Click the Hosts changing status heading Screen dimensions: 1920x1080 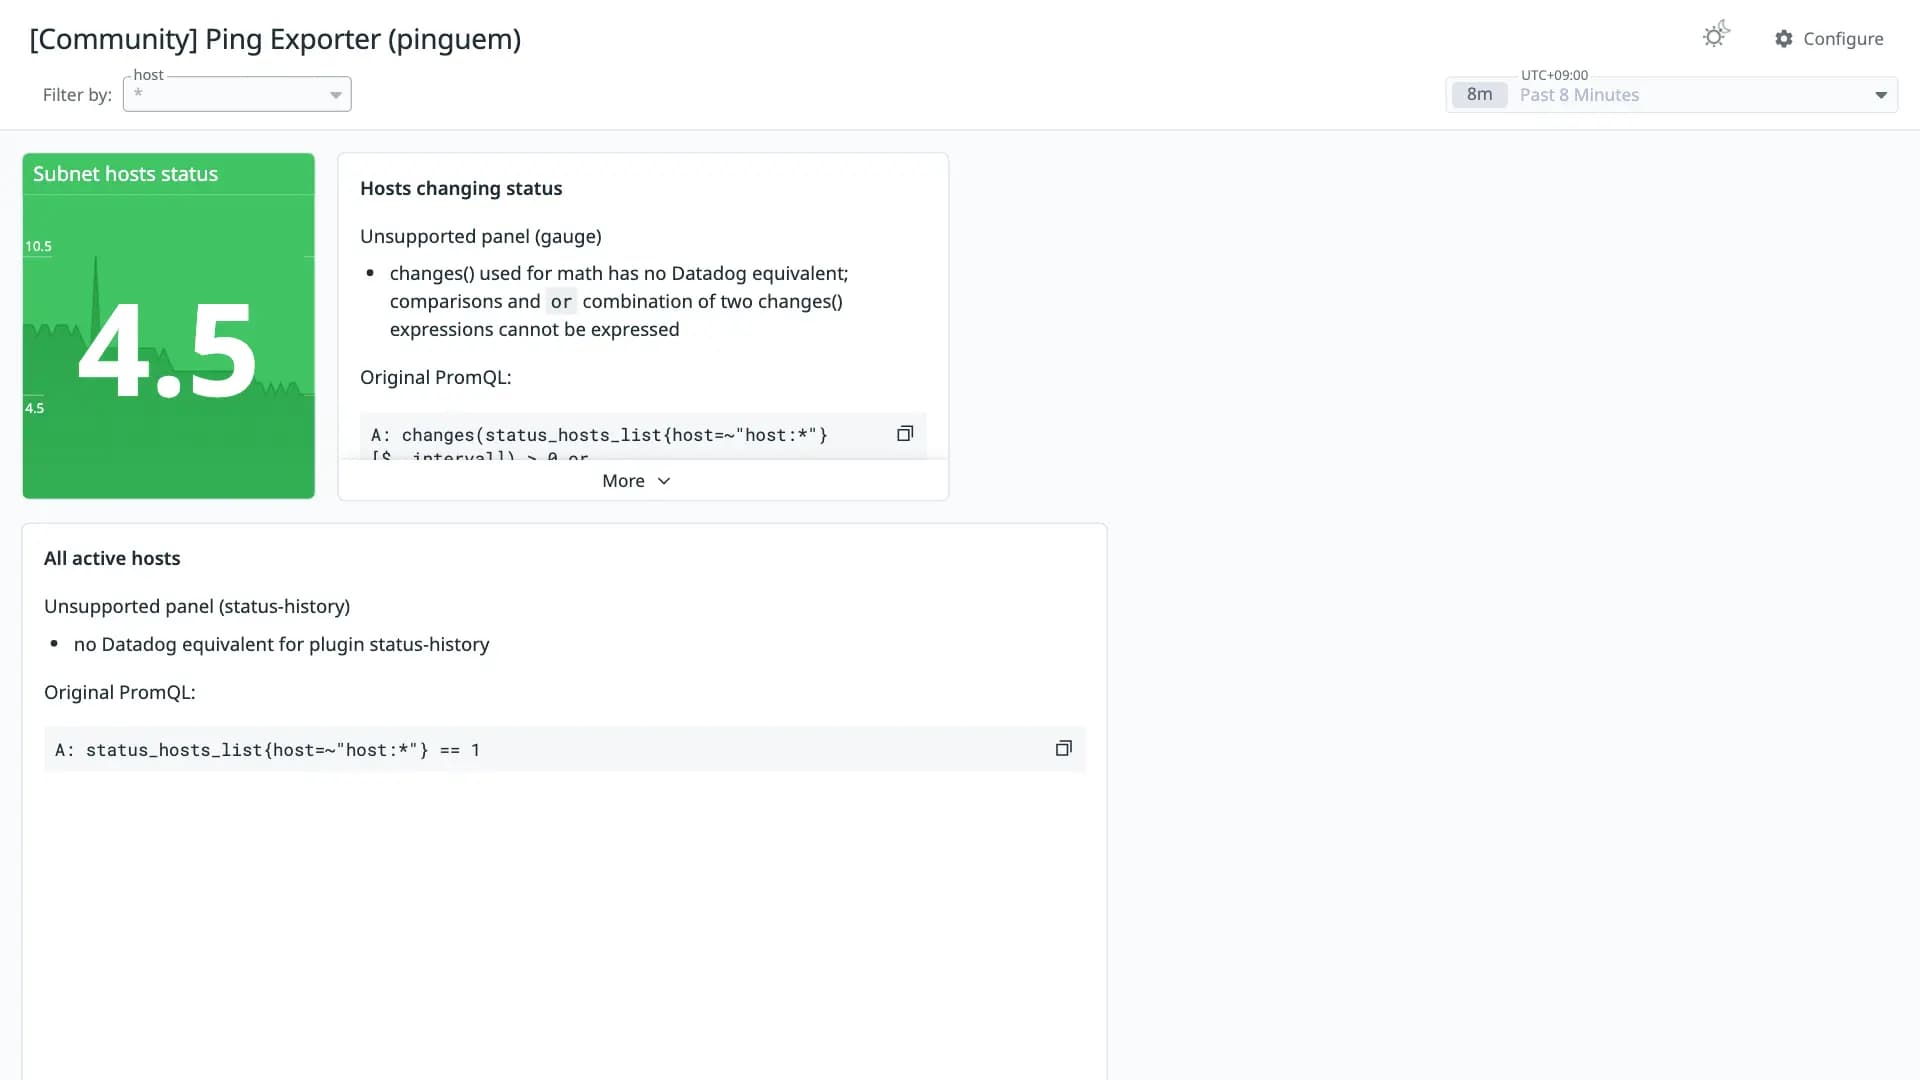coord(461,189)
